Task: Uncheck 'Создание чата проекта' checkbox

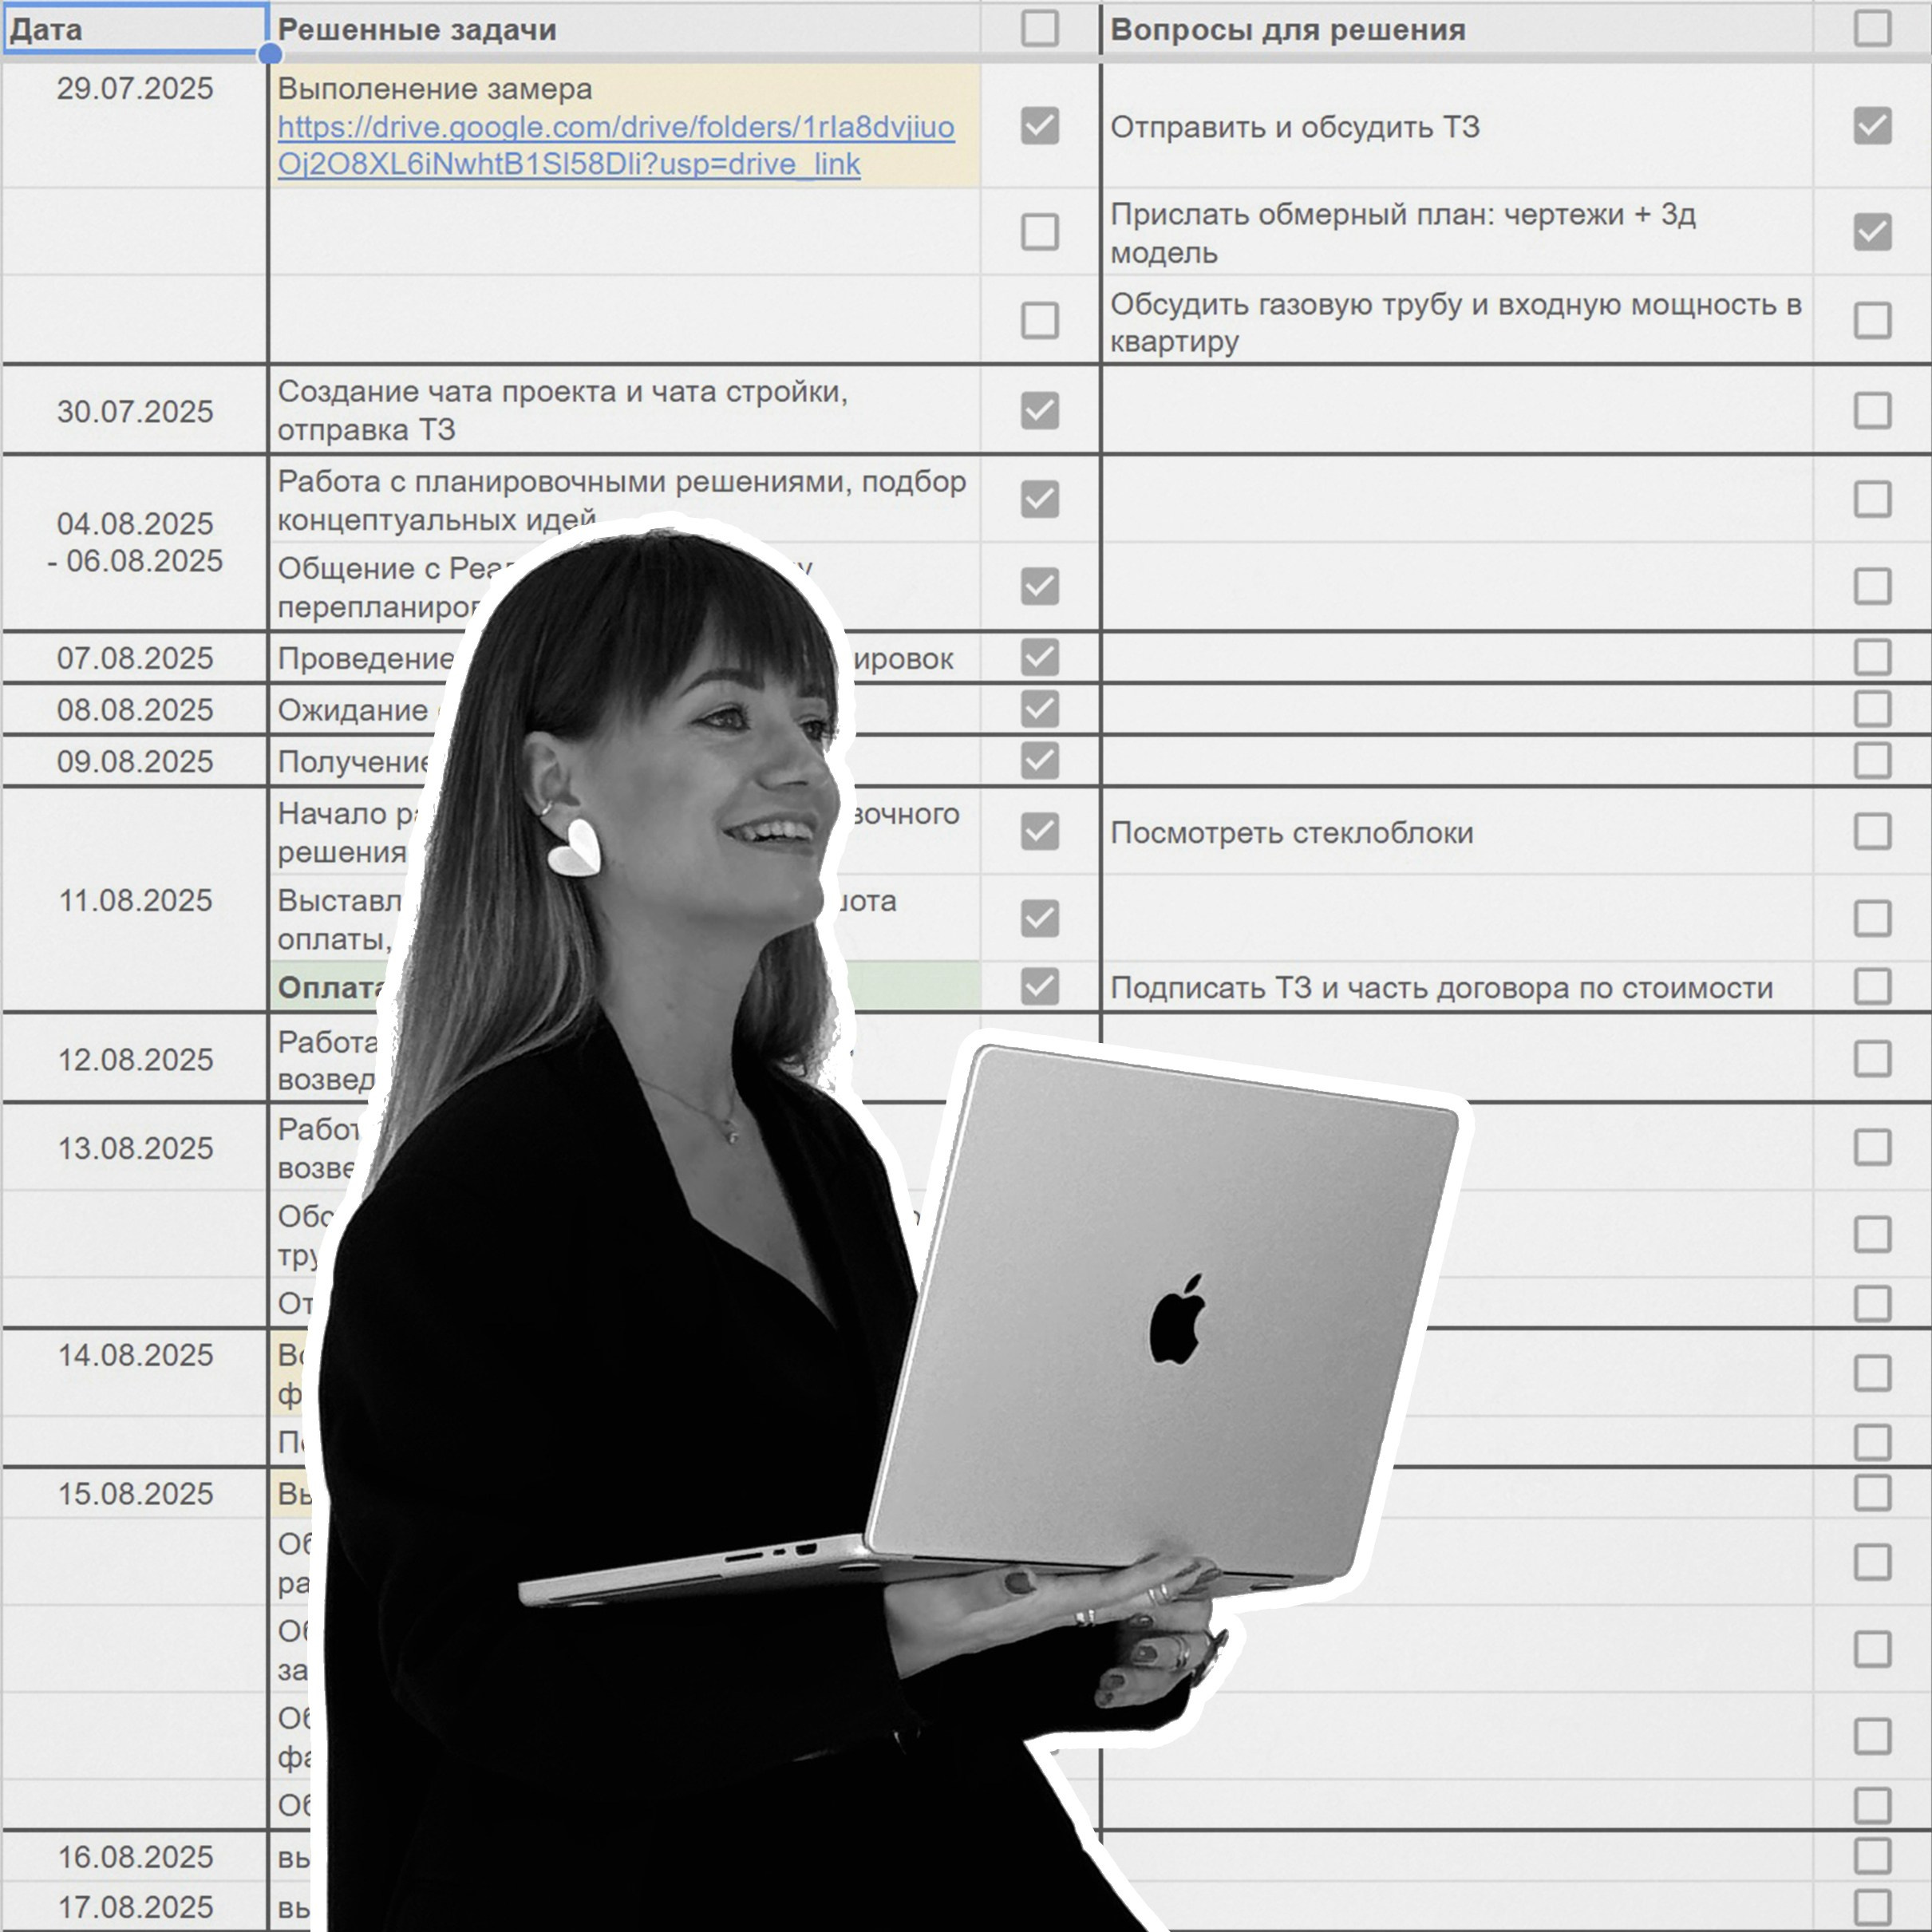Action: coord(1040,410)
